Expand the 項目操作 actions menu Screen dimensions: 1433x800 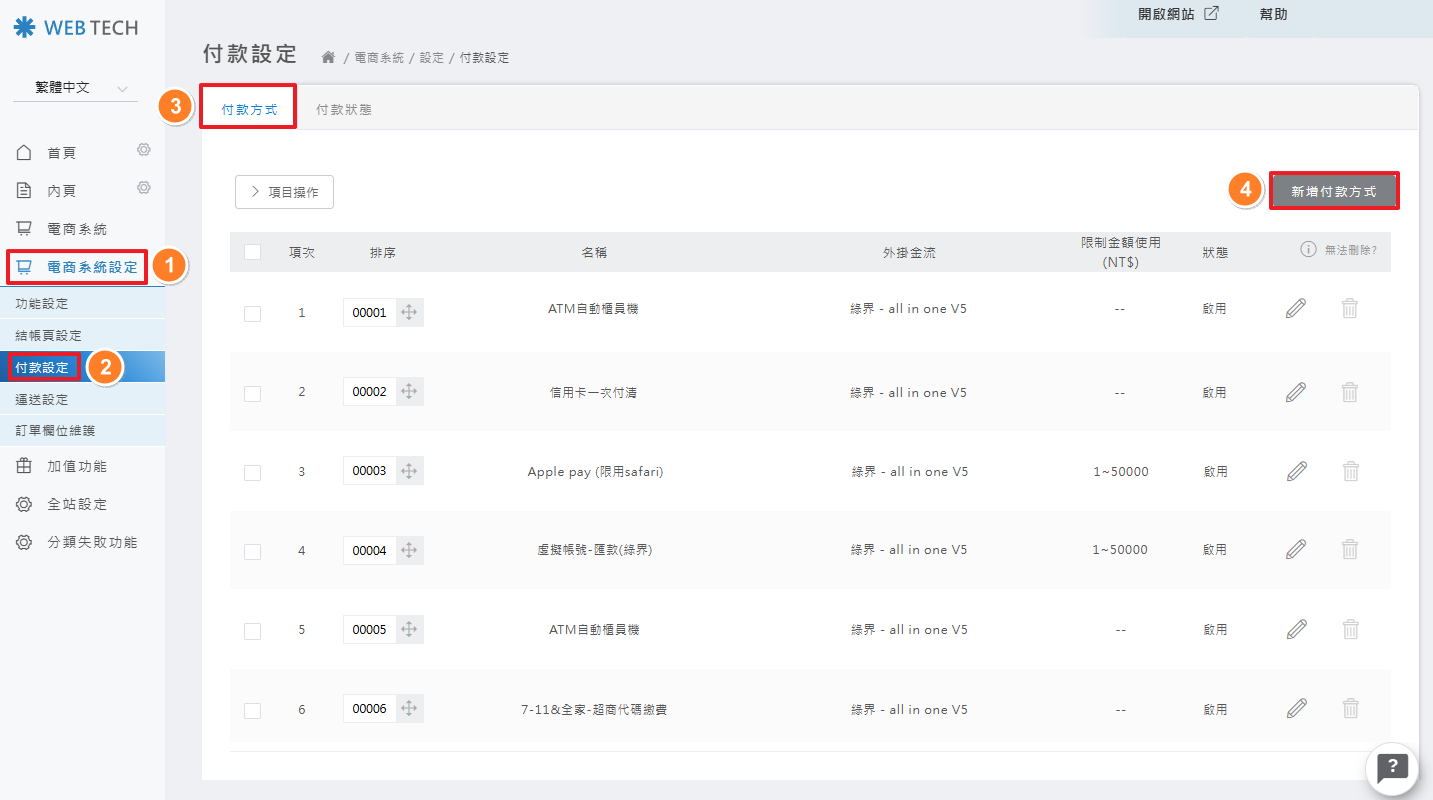pyautogui.click(x=284, y=192)
